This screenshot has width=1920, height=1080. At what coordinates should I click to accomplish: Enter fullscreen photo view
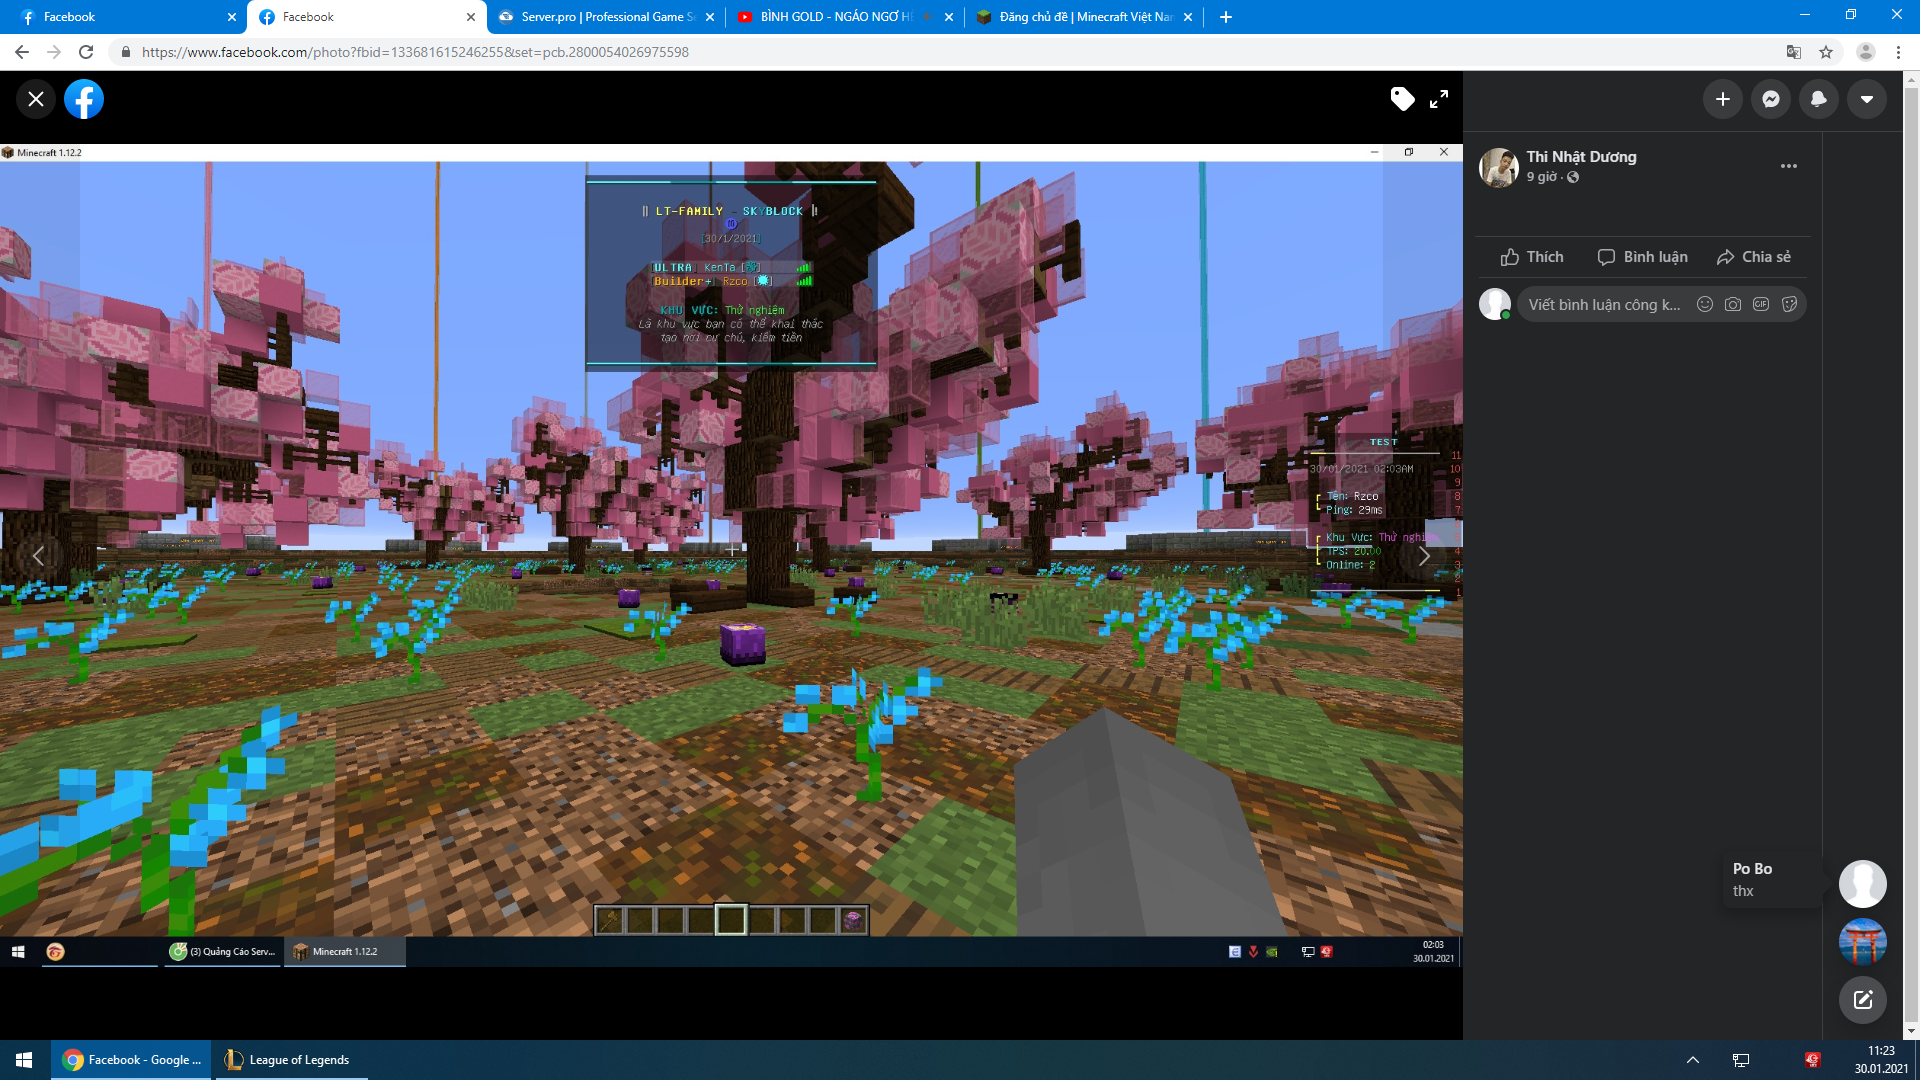1439,99
